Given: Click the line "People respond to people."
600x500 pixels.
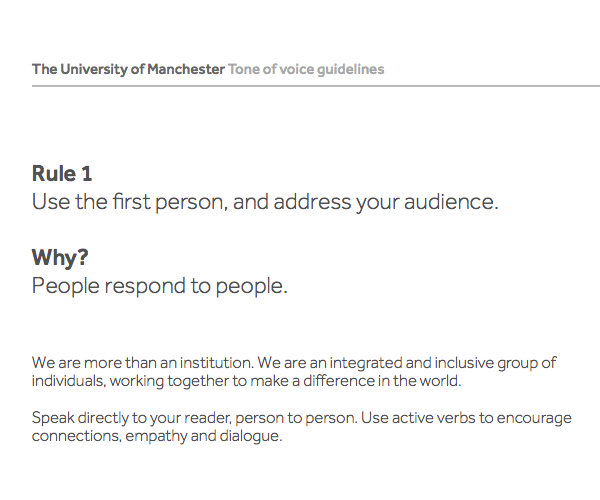Looking at the screenshot, I should 160,286.
